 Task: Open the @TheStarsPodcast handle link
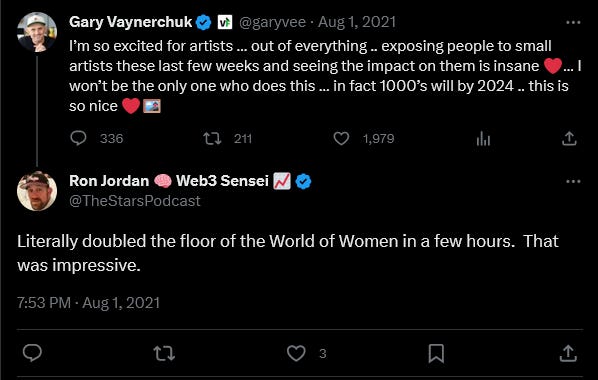(x=135, y=201)
